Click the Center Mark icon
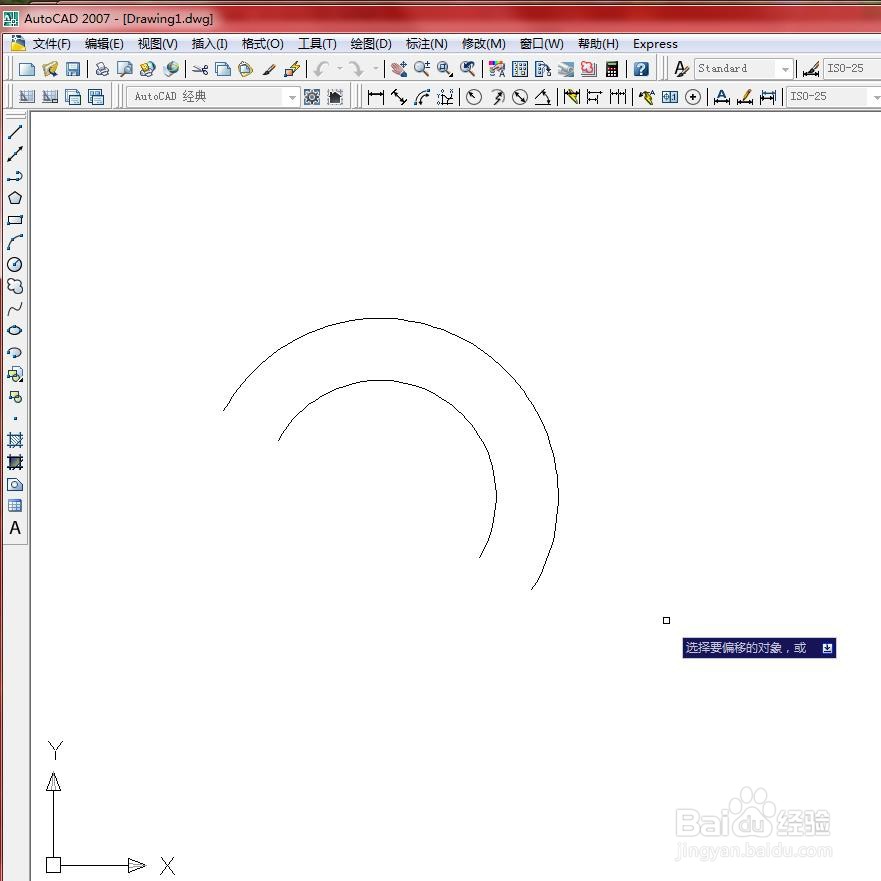This screenshot has width=881, height=881. [x=693, y=97]
